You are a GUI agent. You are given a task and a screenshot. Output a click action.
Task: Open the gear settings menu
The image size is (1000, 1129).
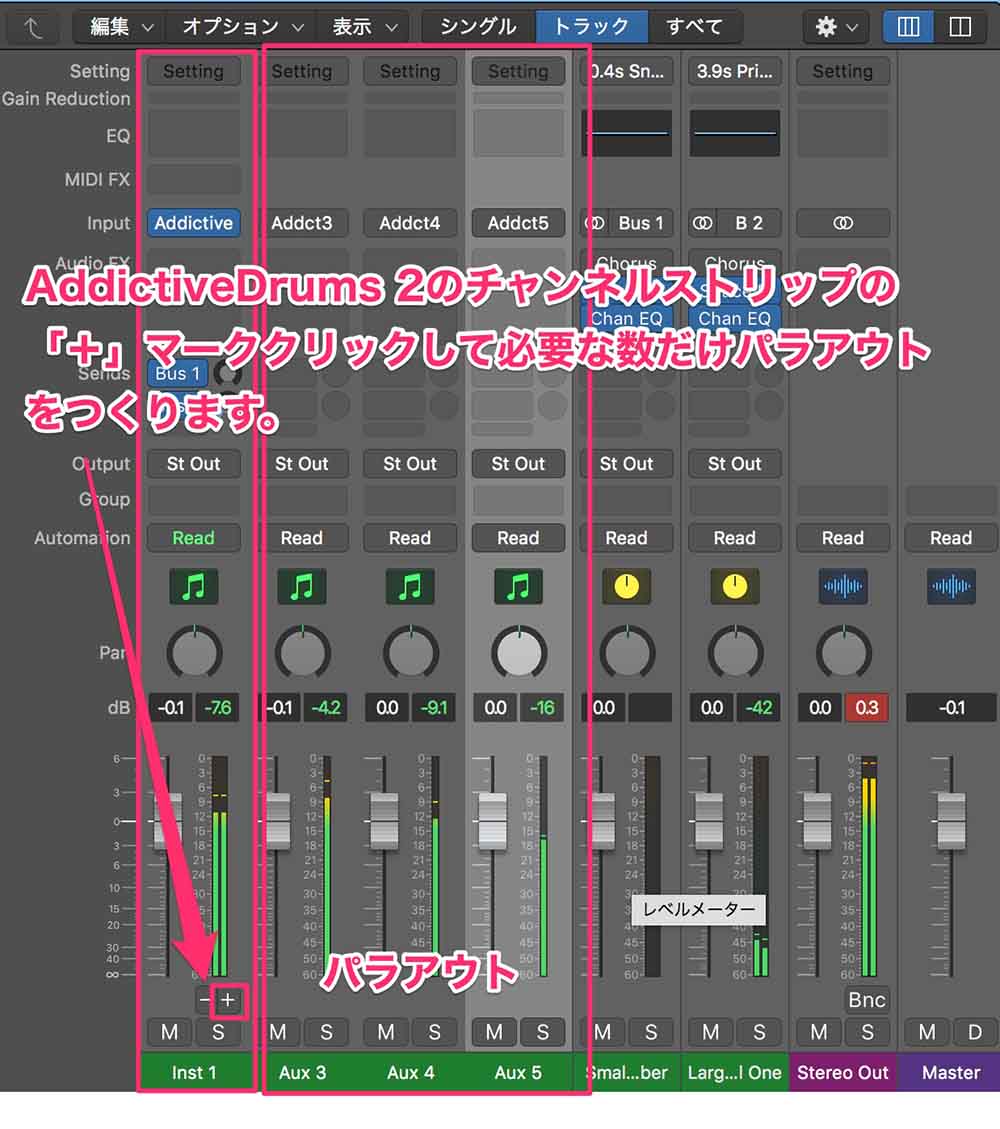pyautogui.click(x=836, y=27)
